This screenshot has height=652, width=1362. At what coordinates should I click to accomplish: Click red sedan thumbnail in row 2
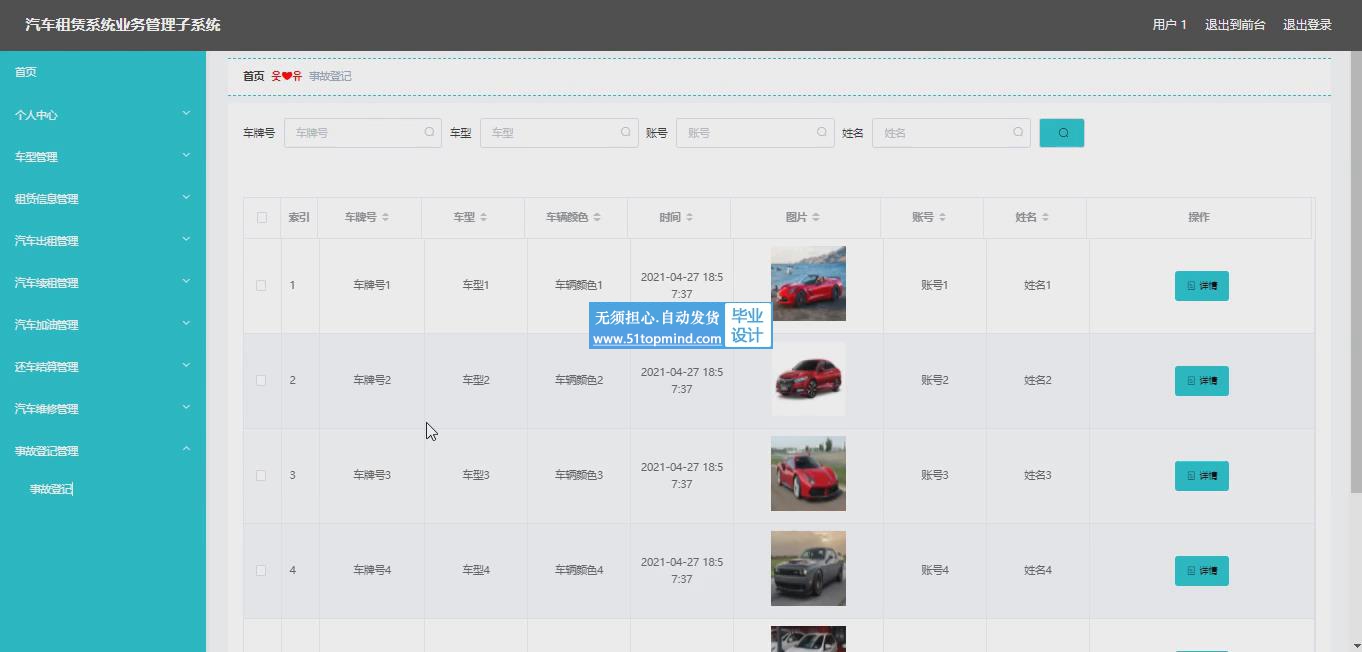click(808, 378)
